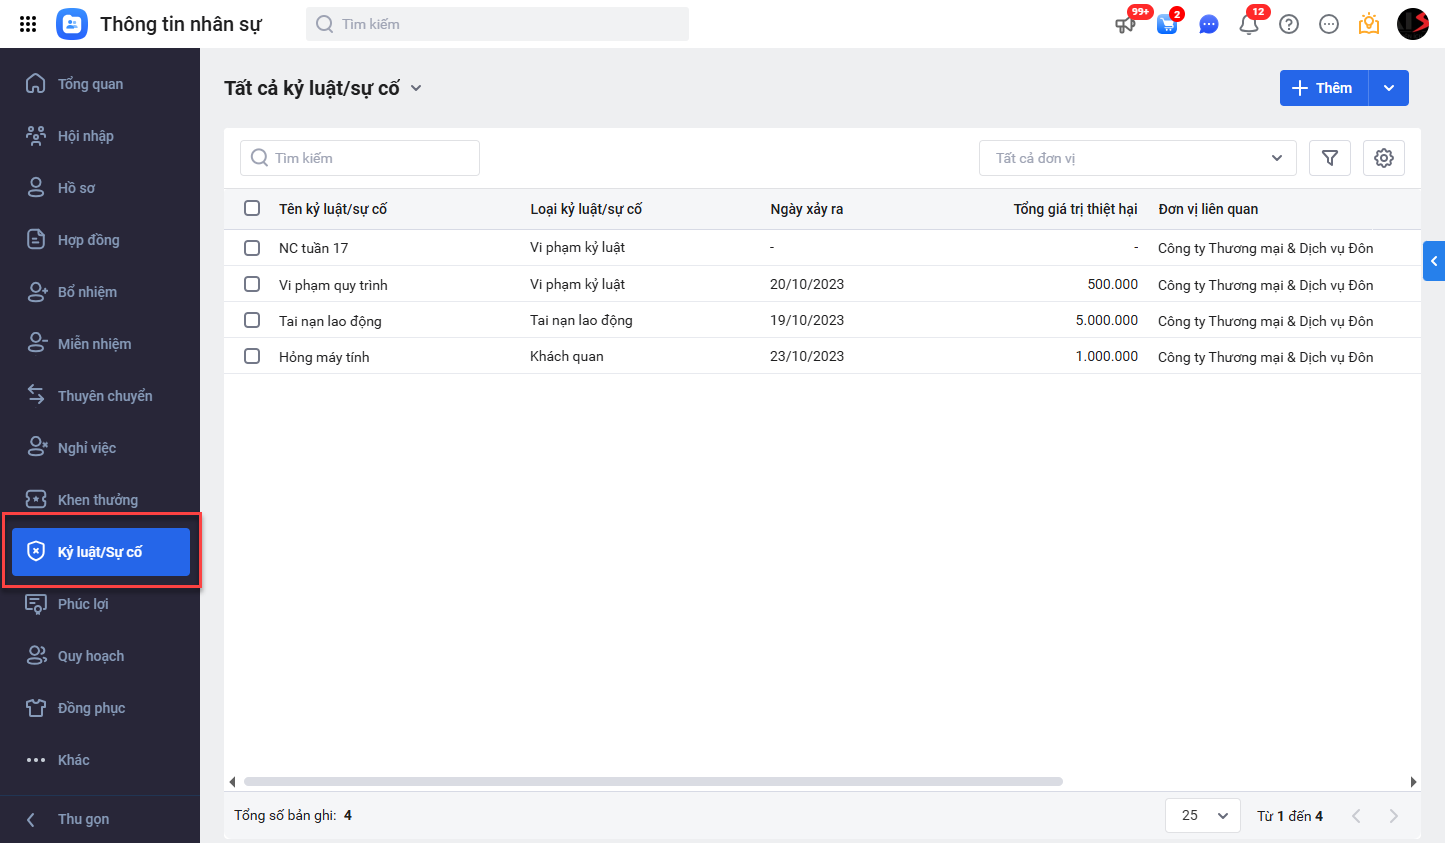The height and width of the screenshot is (843, 1445).
Task: Open the filter funnel icon
Action: pyautogui.click(x=1330, y=158)
